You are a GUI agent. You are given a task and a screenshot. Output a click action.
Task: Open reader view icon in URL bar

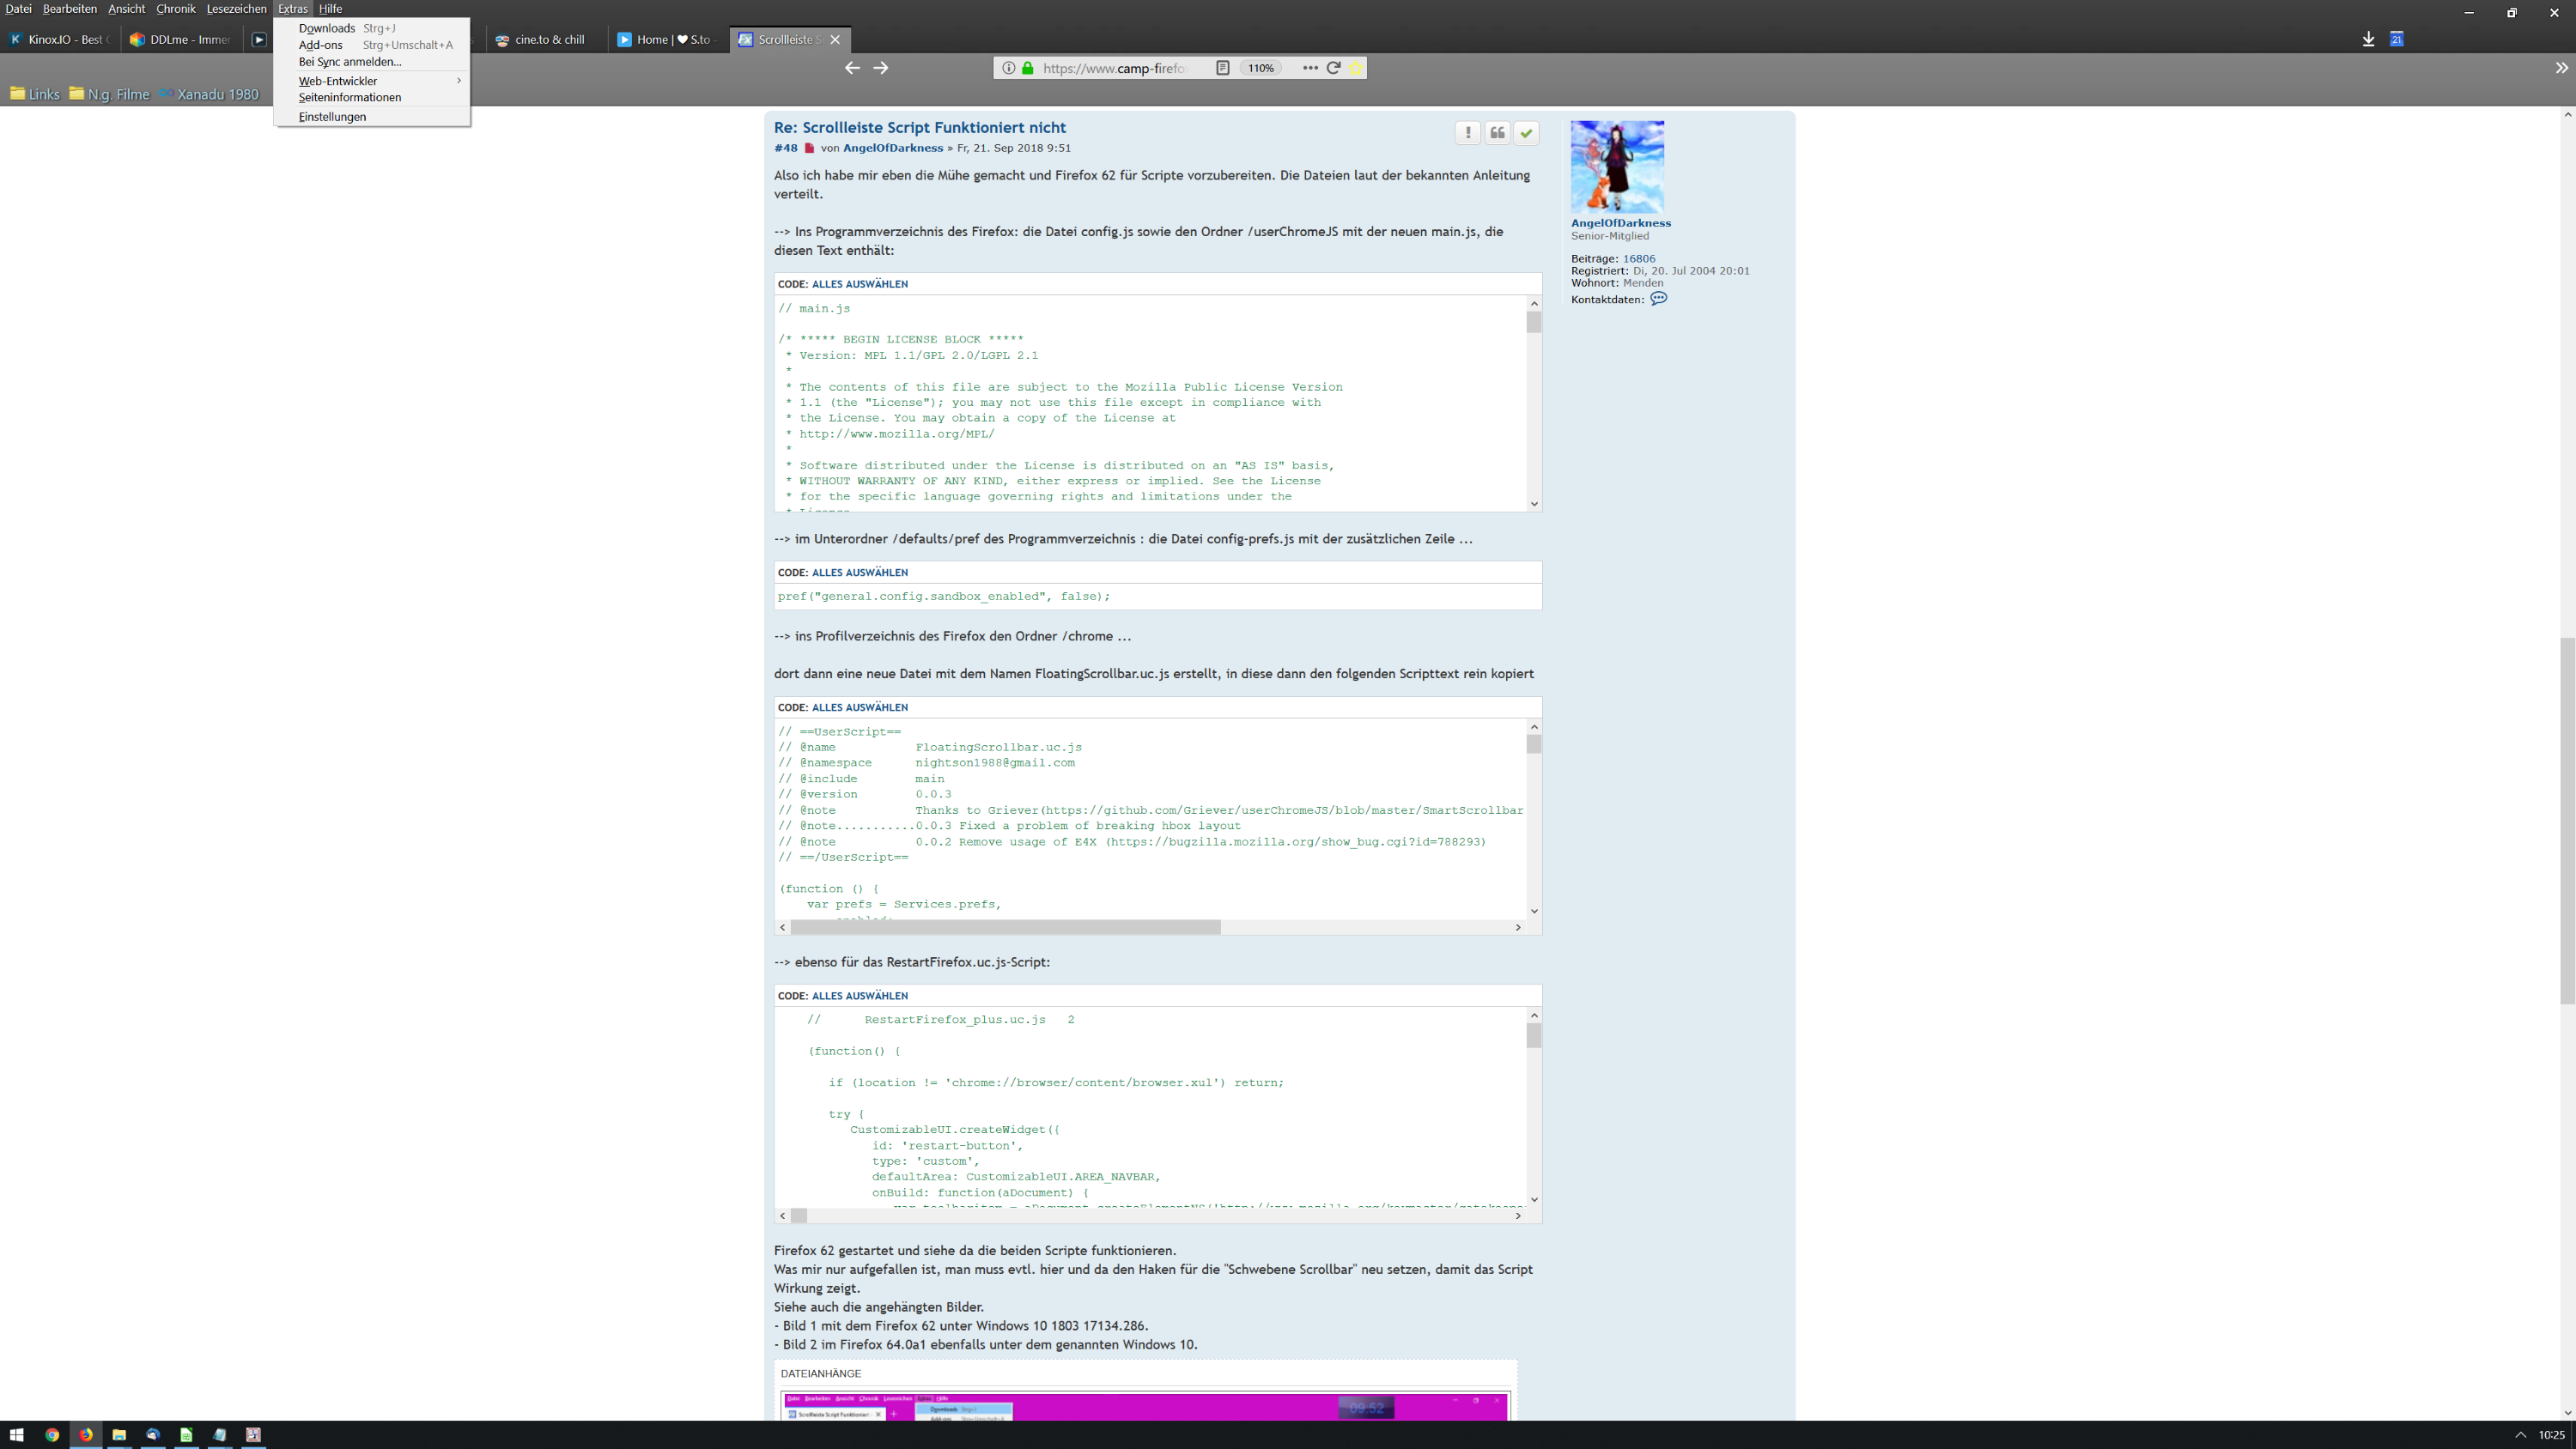(x=1222, y=68)
